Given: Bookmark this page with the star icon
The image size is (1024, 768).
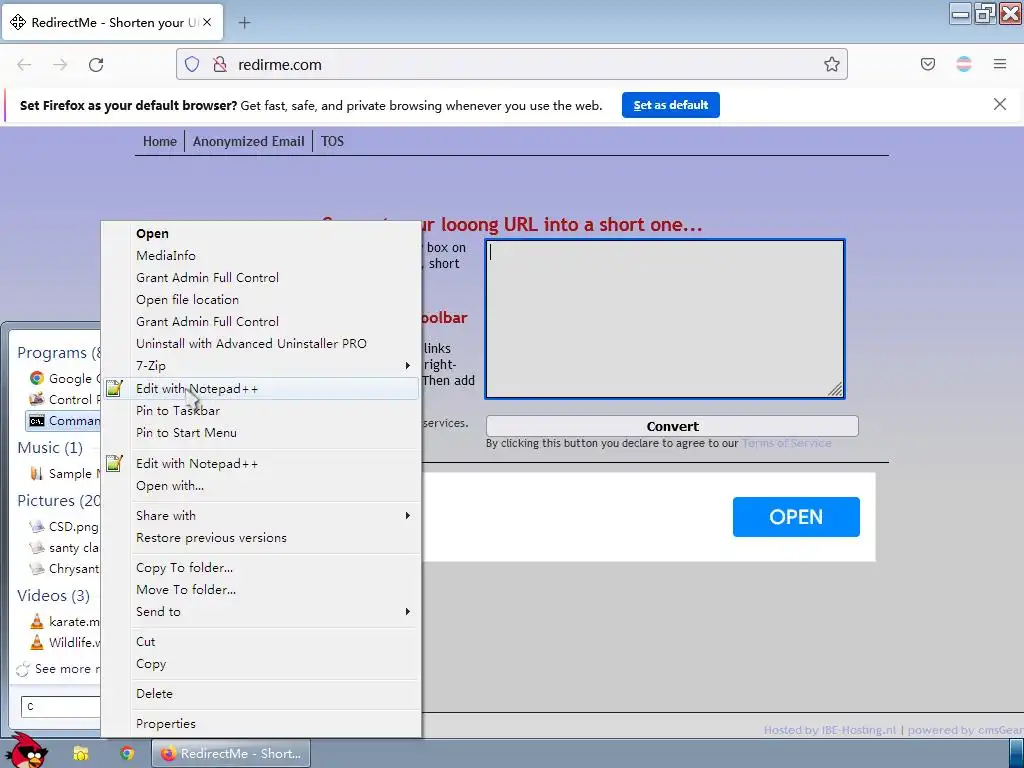Looking at the screenshot, I should point(831,64).
